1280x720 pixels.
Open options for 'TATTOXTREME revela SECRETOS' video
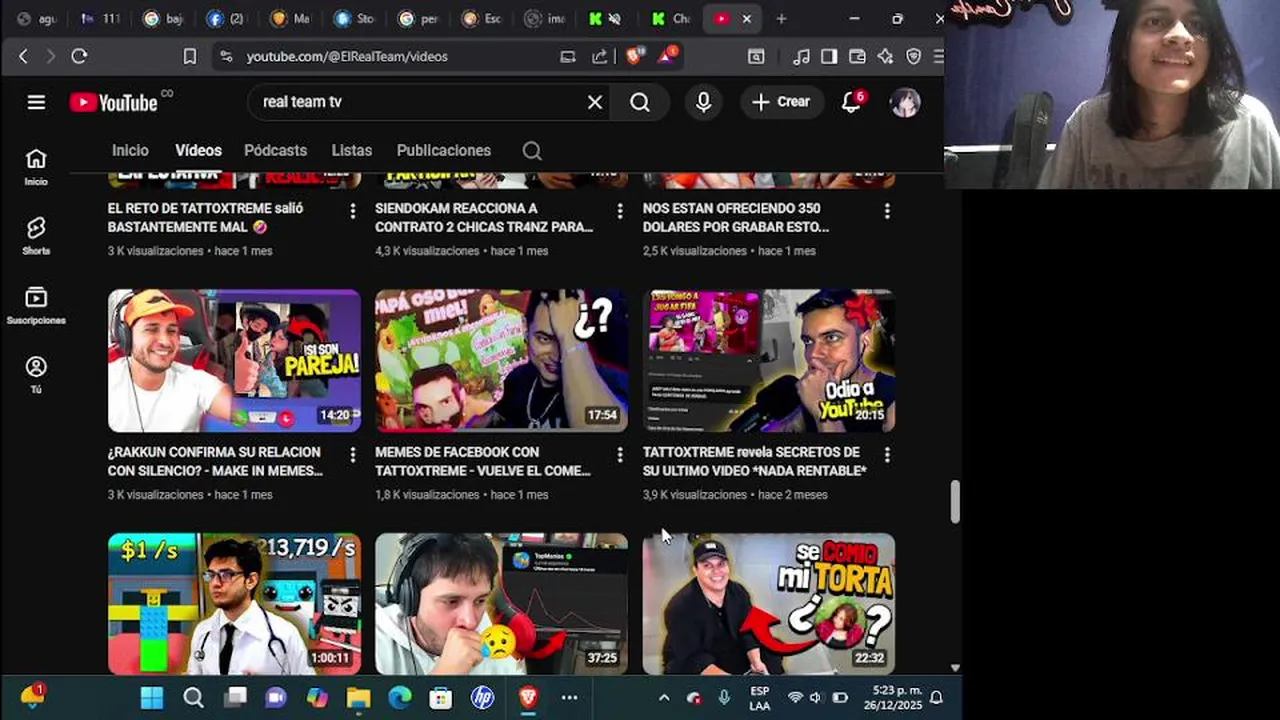887,455
